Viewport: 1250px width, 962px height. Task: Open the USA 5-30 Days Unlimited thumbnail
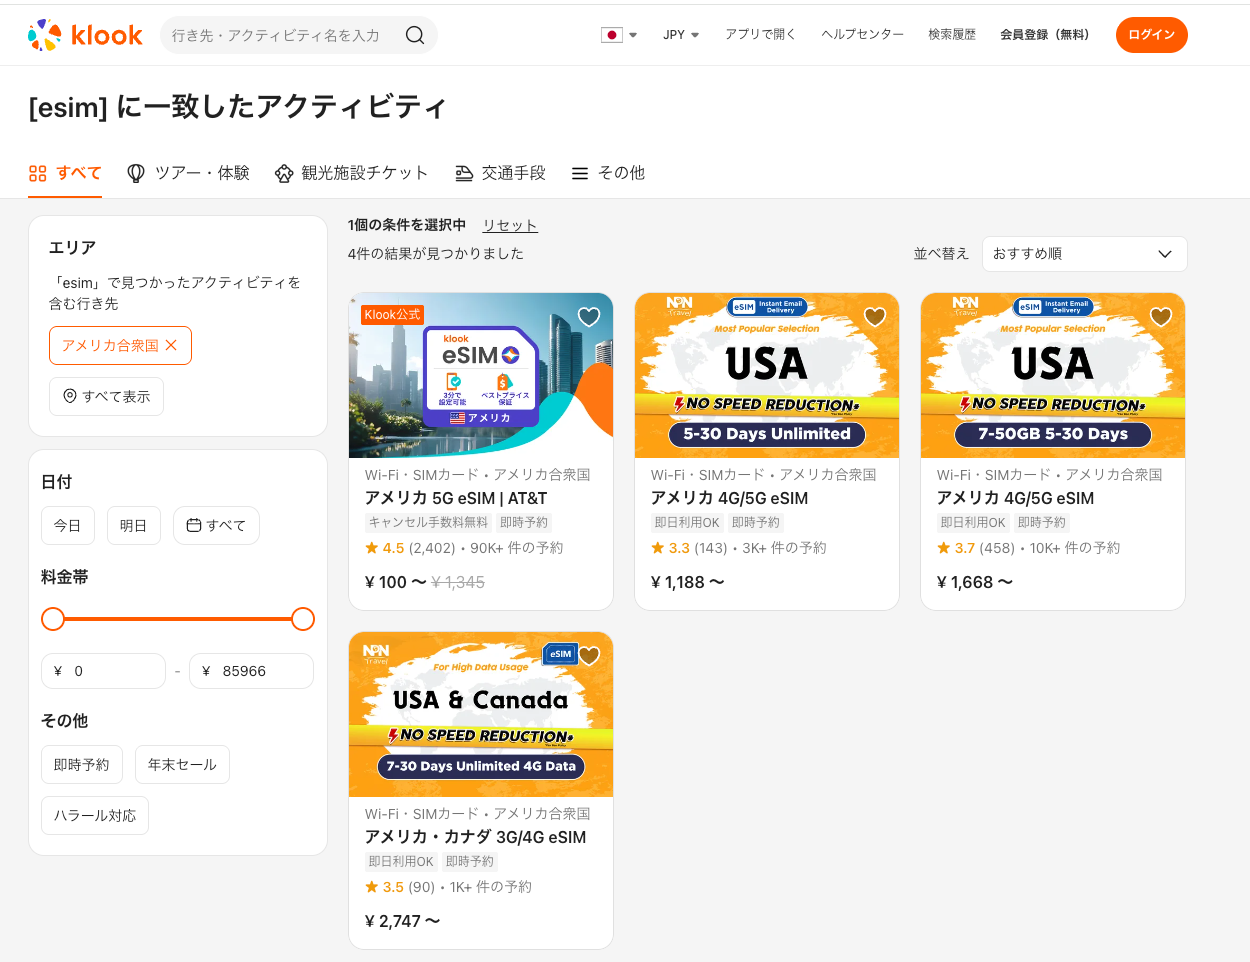[767, 375]
